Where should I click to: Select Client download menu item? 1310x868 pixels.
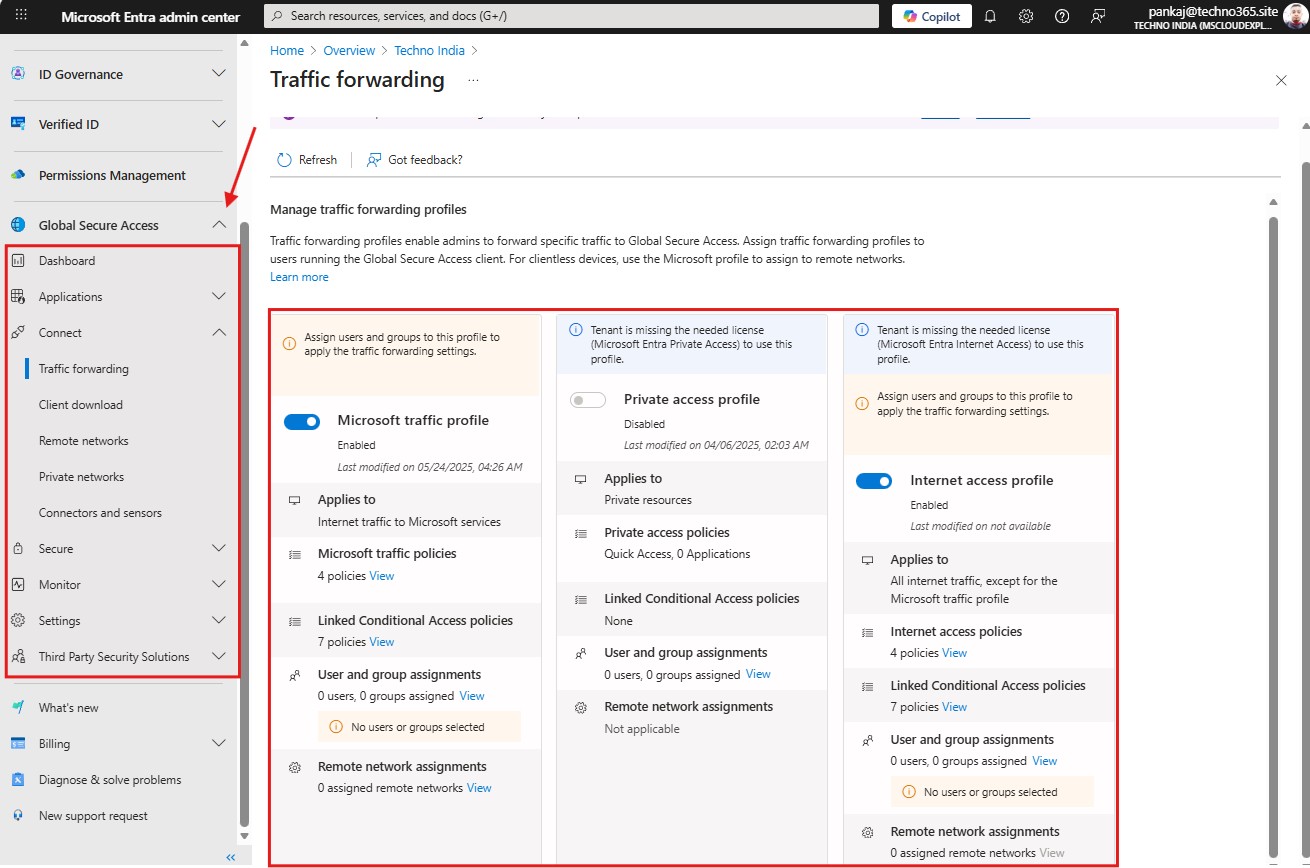[x=81, y=405]
